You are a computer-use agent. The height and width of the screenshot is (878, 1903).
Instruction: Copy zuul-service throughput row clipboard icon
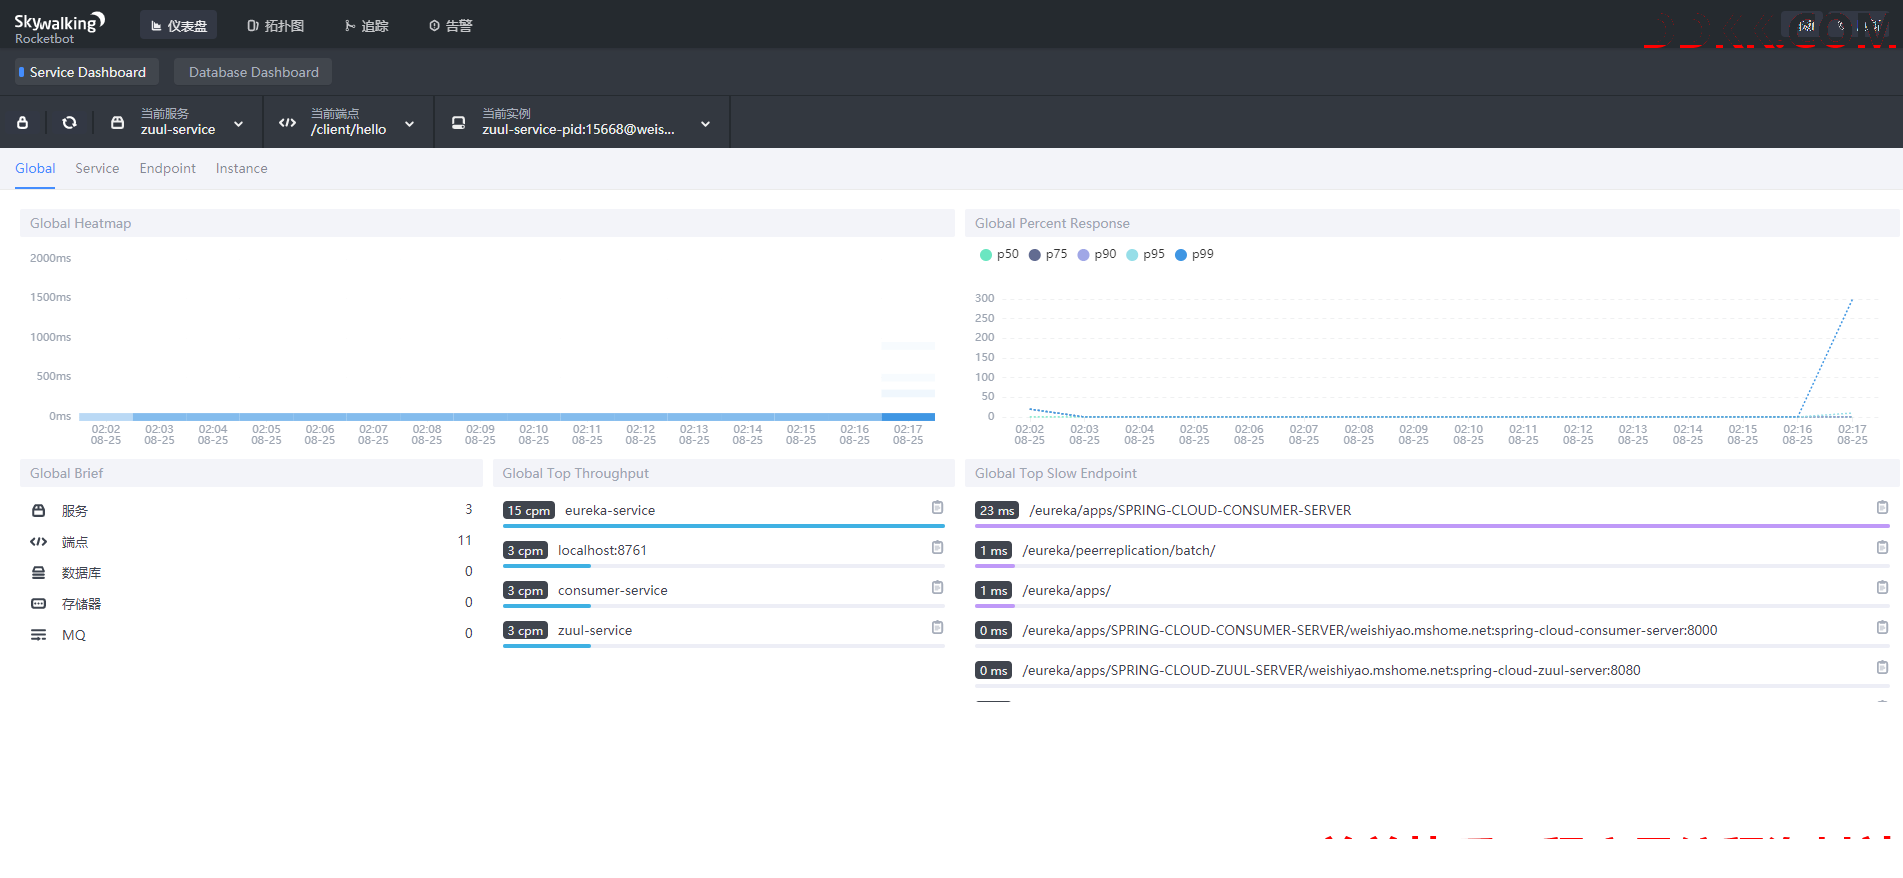tap(937, 627)
